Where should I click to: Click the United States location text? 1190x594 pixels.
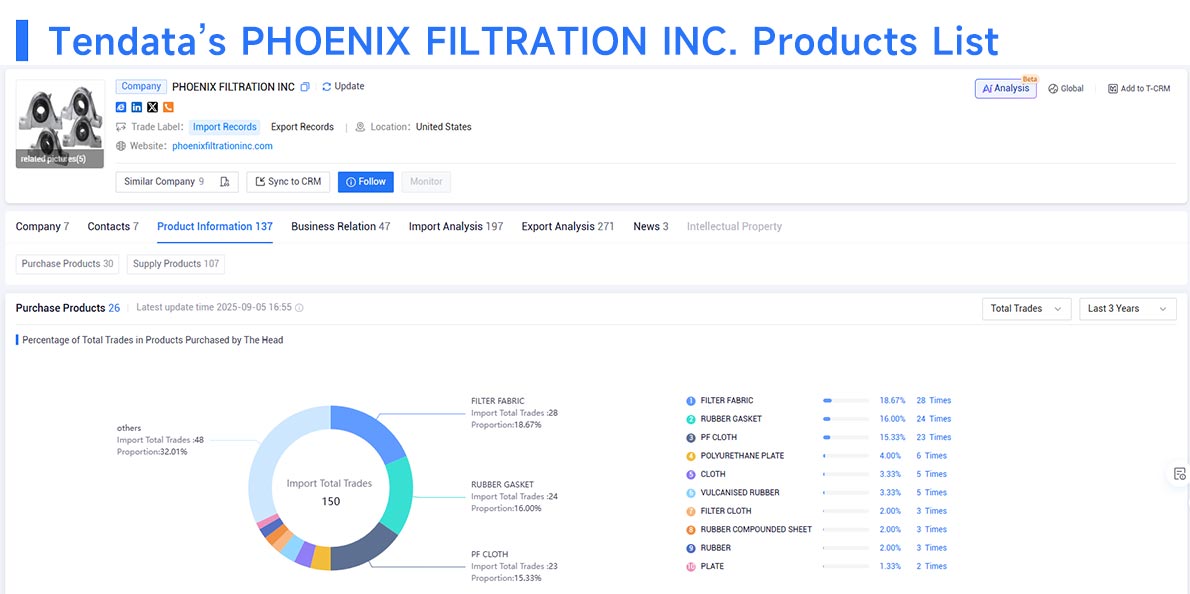[x=443, y=127]
